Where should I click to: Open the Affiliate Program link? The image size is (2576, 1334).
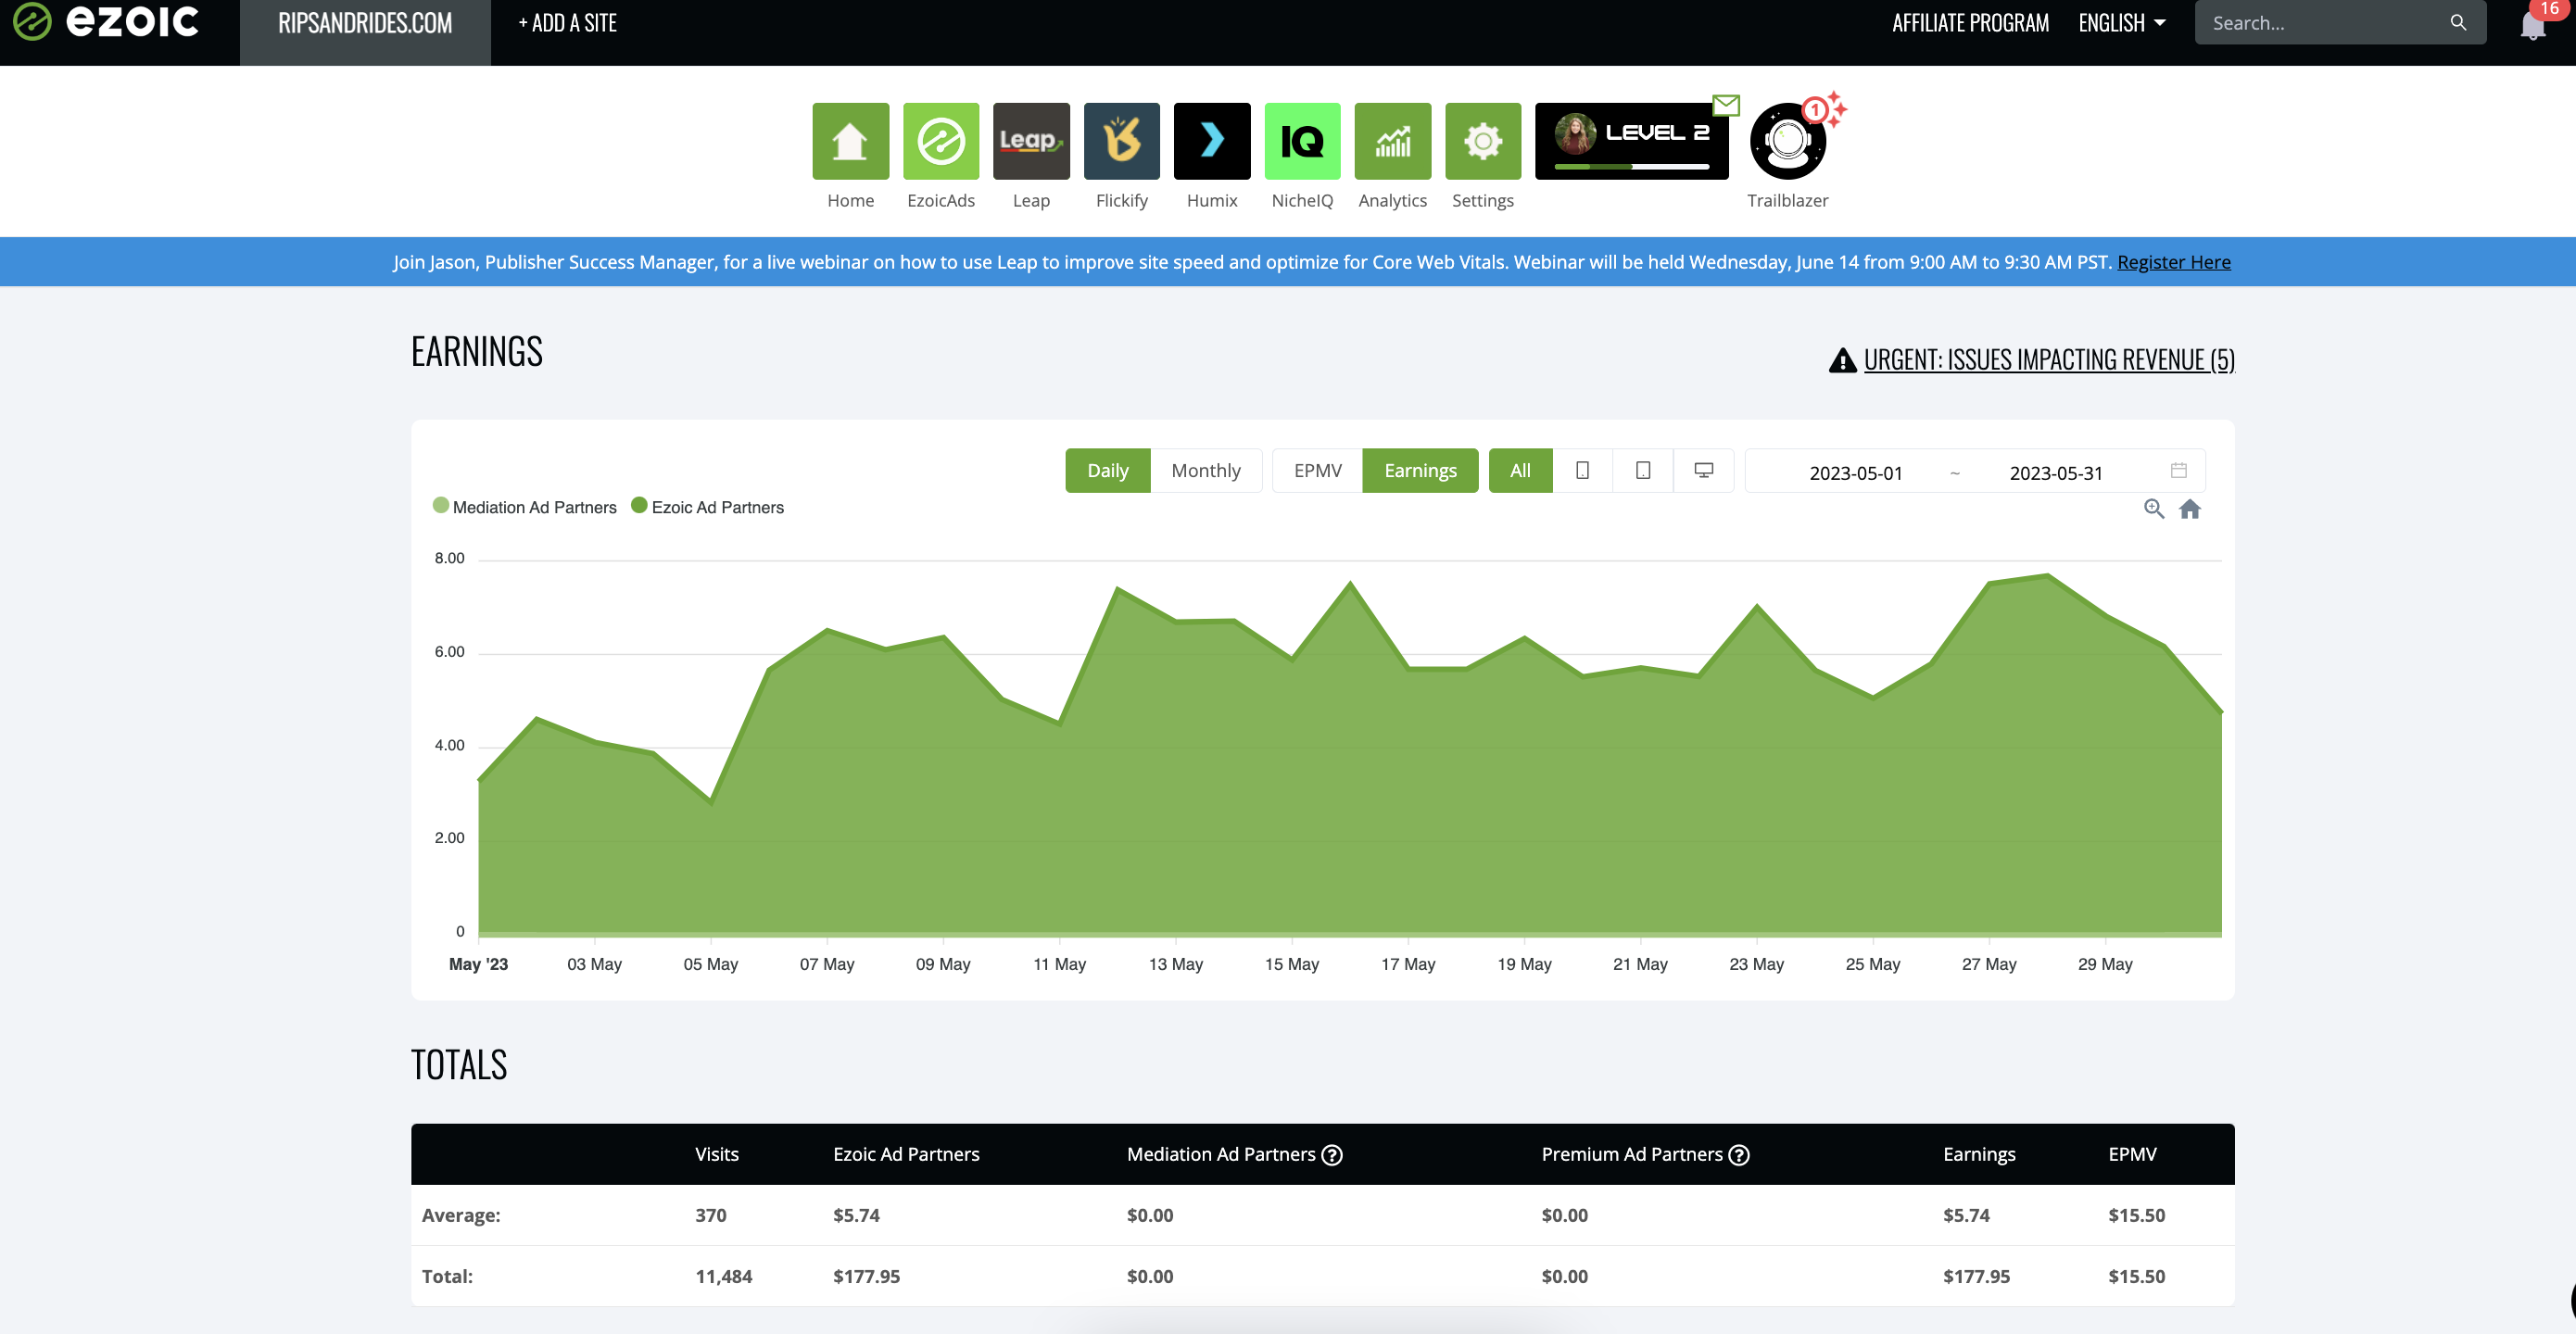pos(1970,23)
